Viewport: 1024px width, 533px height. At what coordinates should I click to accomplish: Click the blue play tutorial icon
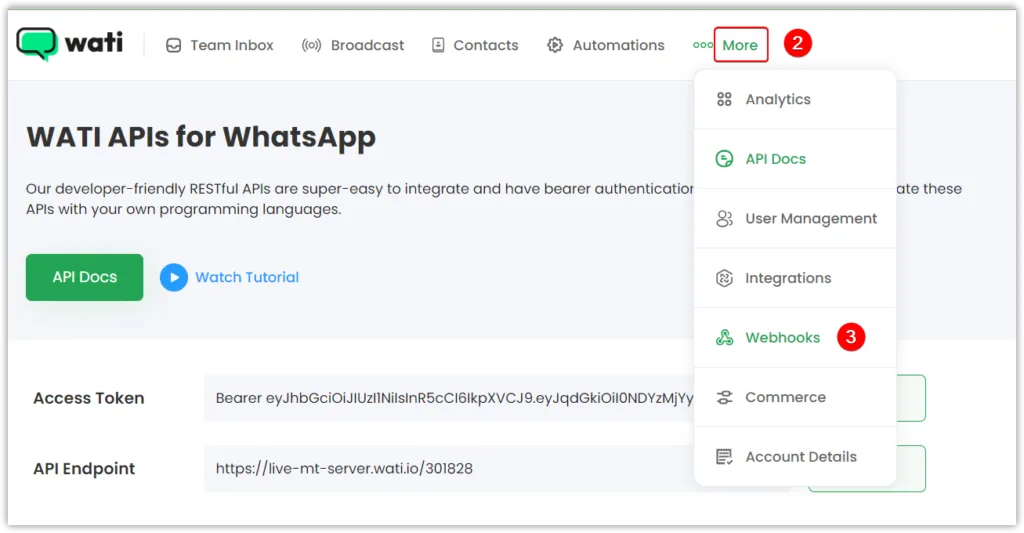[x=174, y=277]
